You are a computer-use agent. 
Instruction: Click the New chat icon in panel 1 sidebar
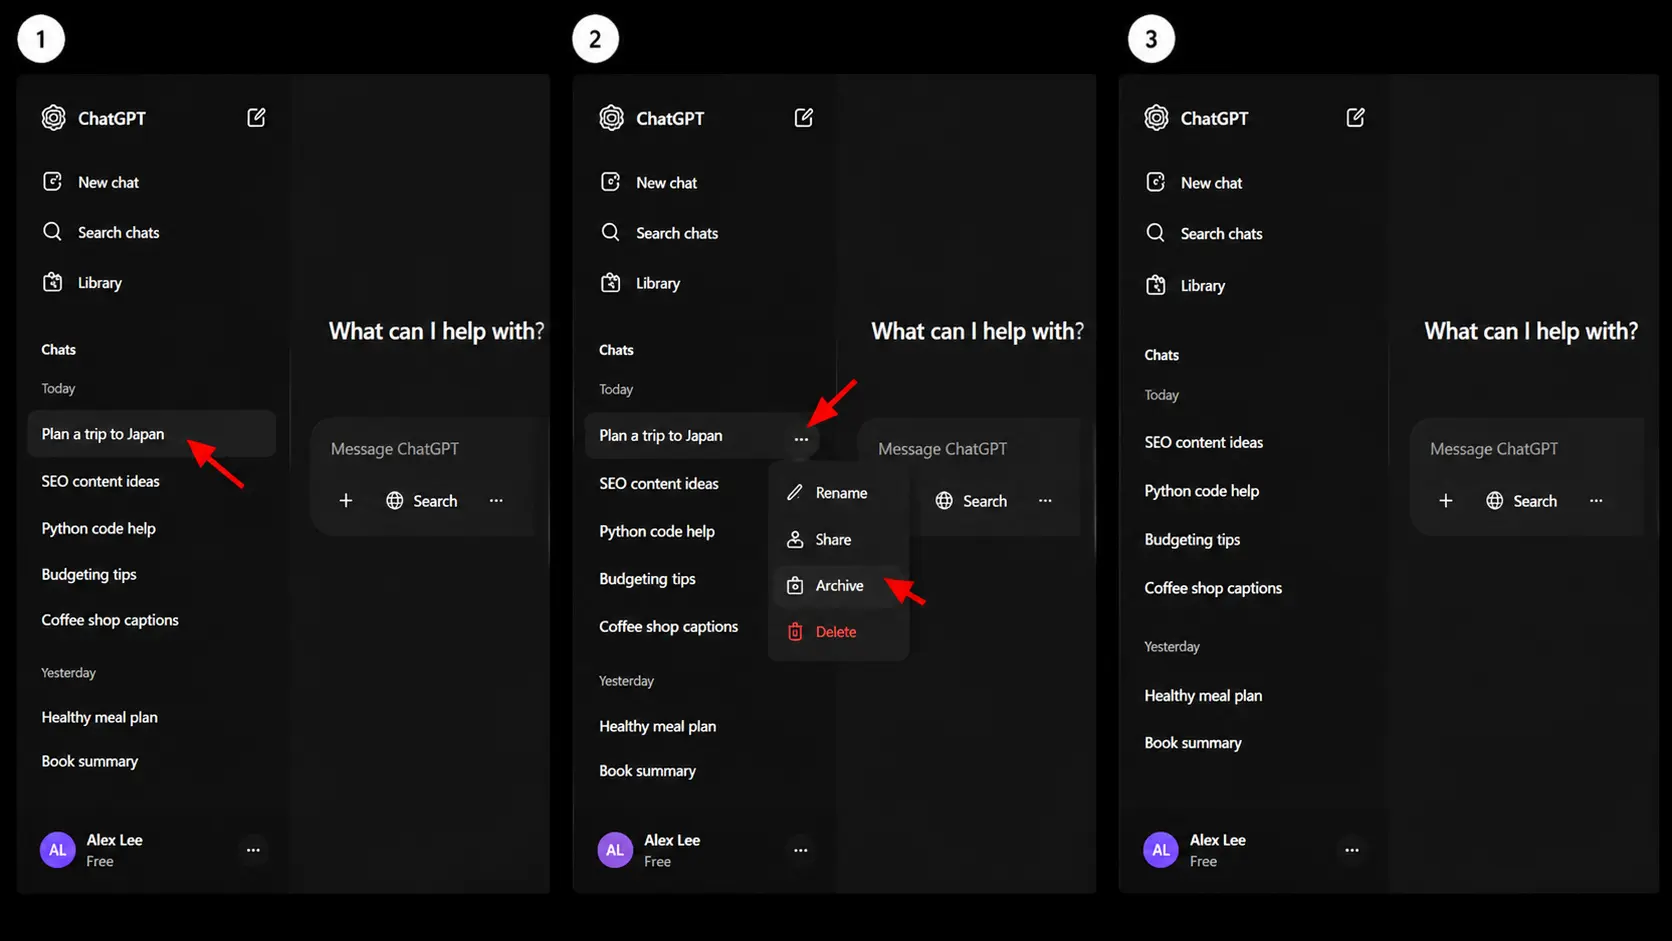pyautogui.click(x=53, y=182)
